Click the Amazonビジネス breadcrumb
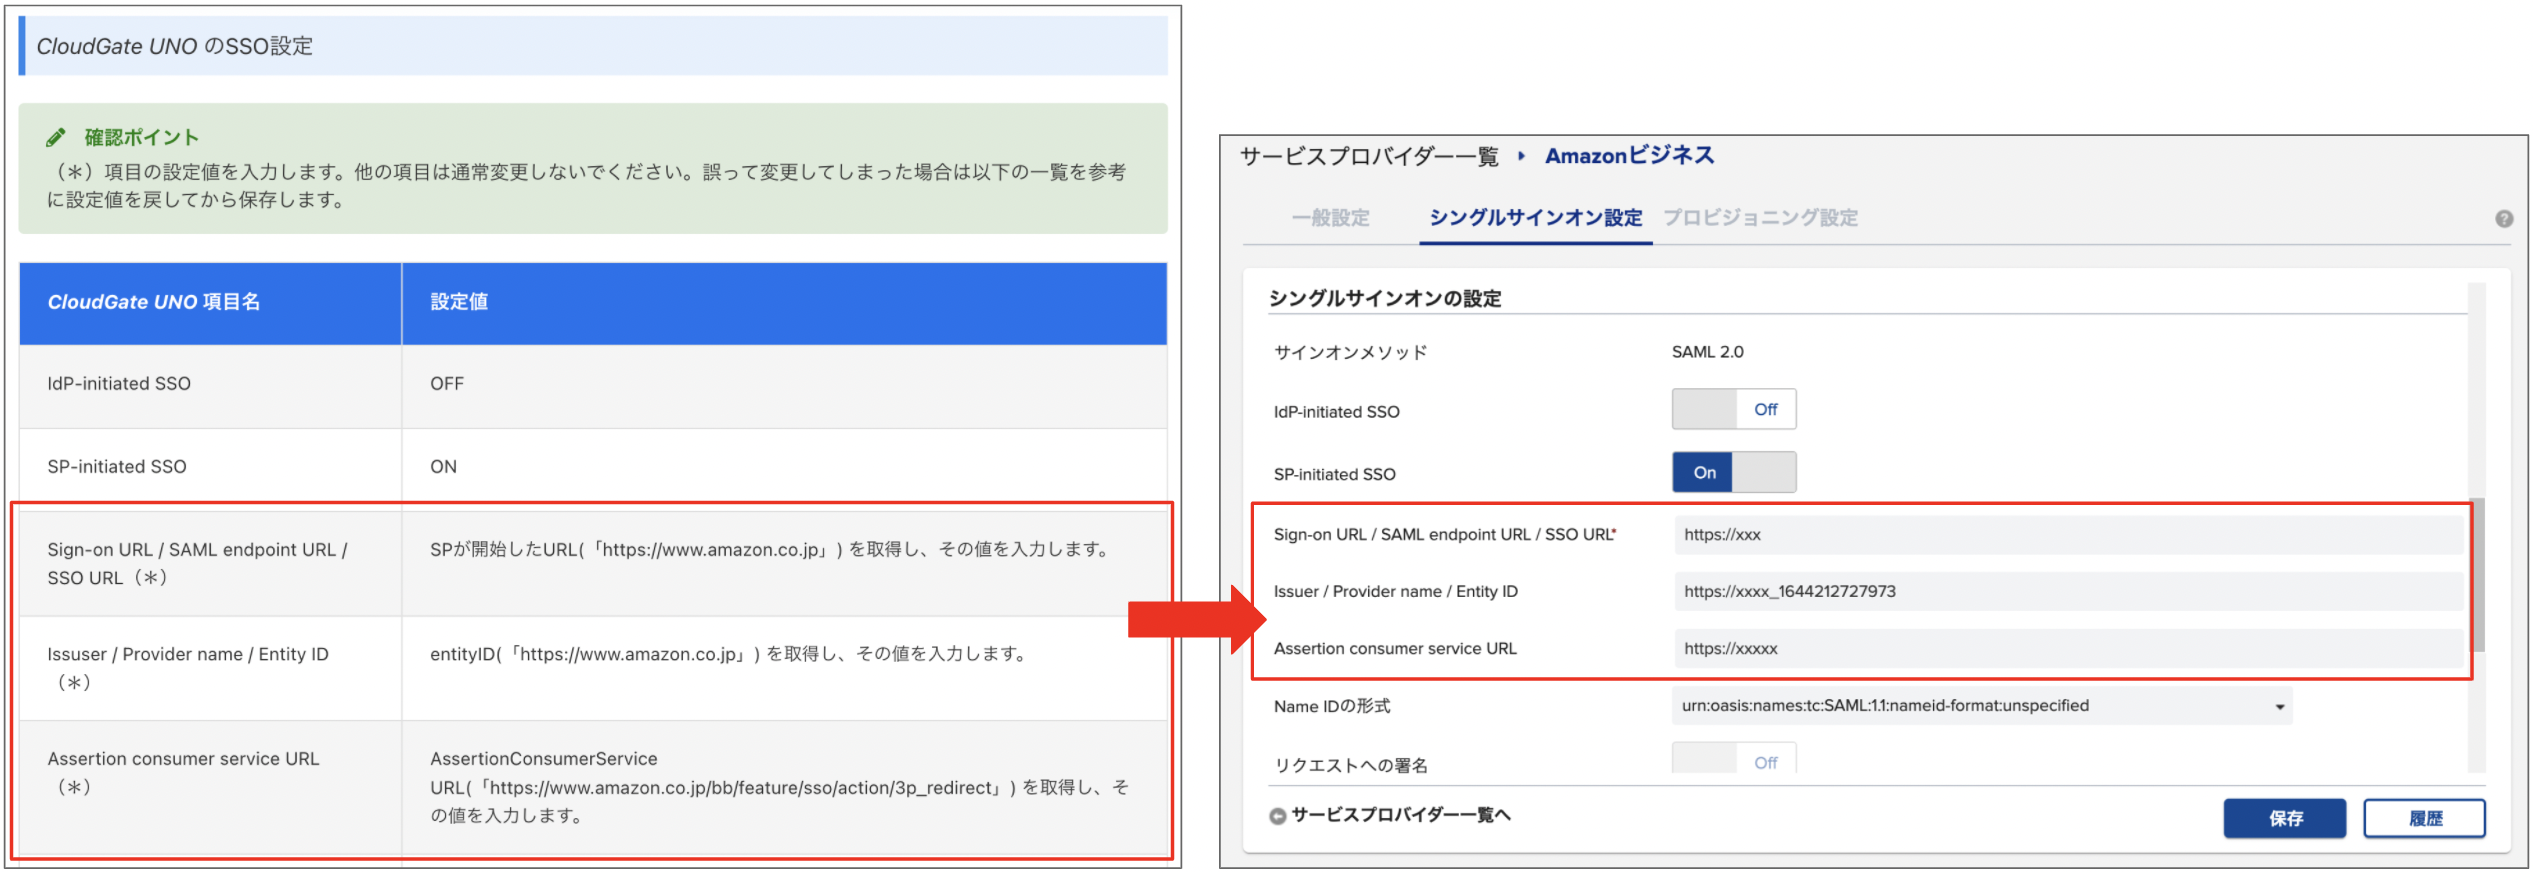 1629,156
